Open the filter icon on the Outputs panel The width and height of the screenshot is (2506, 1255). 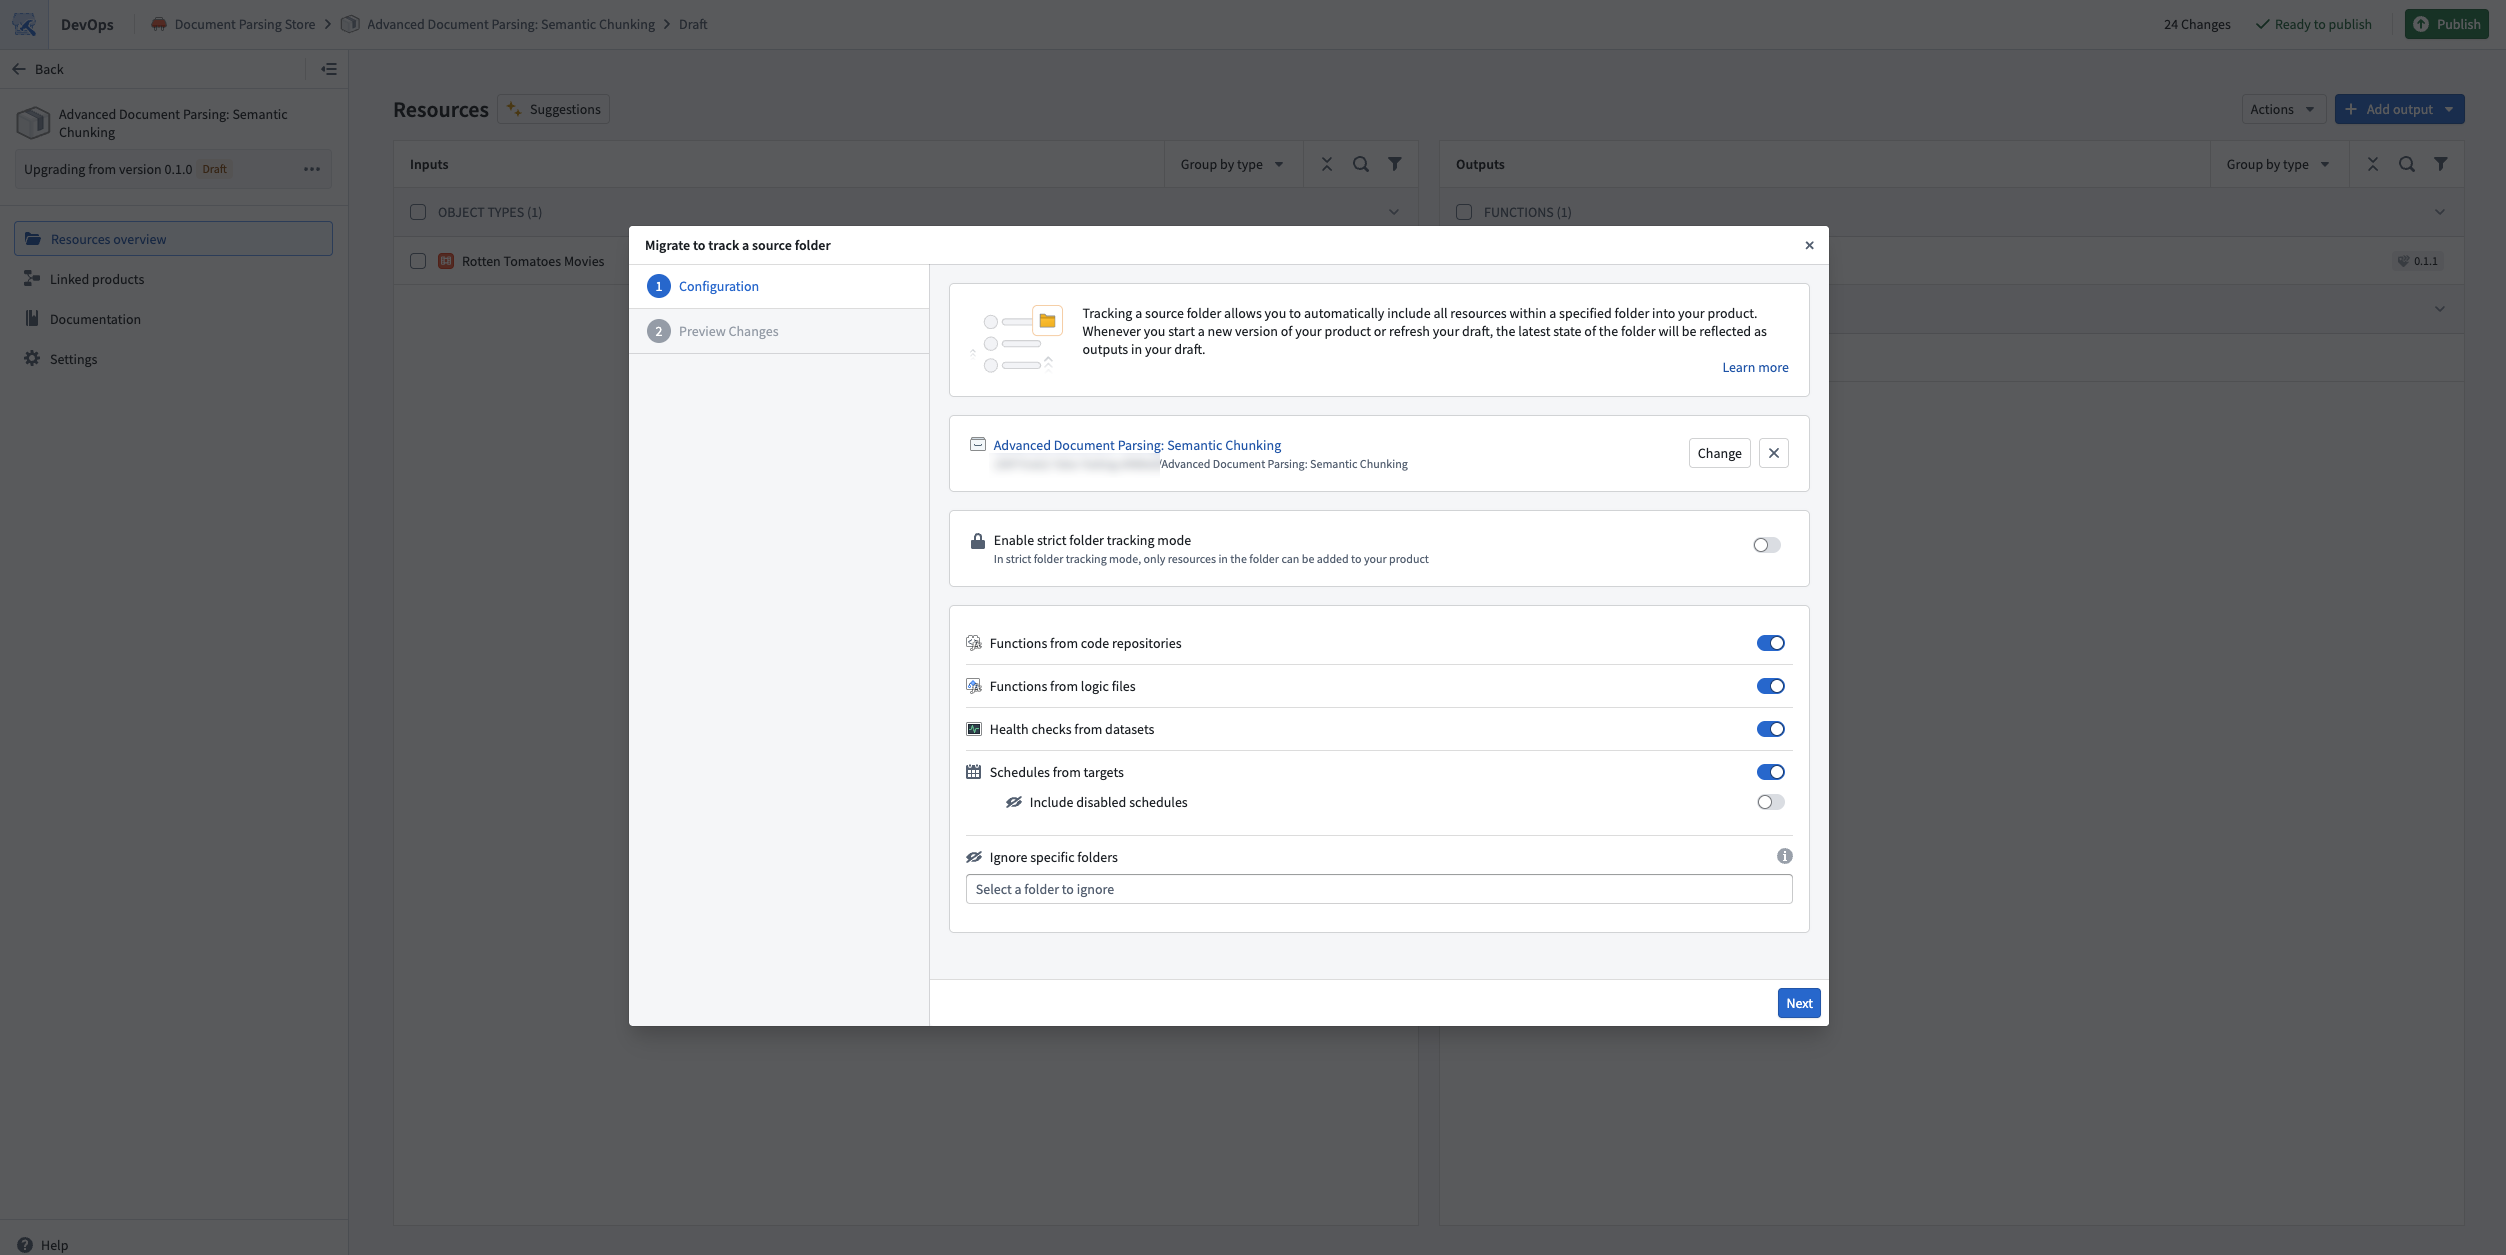click(2441, 163)
